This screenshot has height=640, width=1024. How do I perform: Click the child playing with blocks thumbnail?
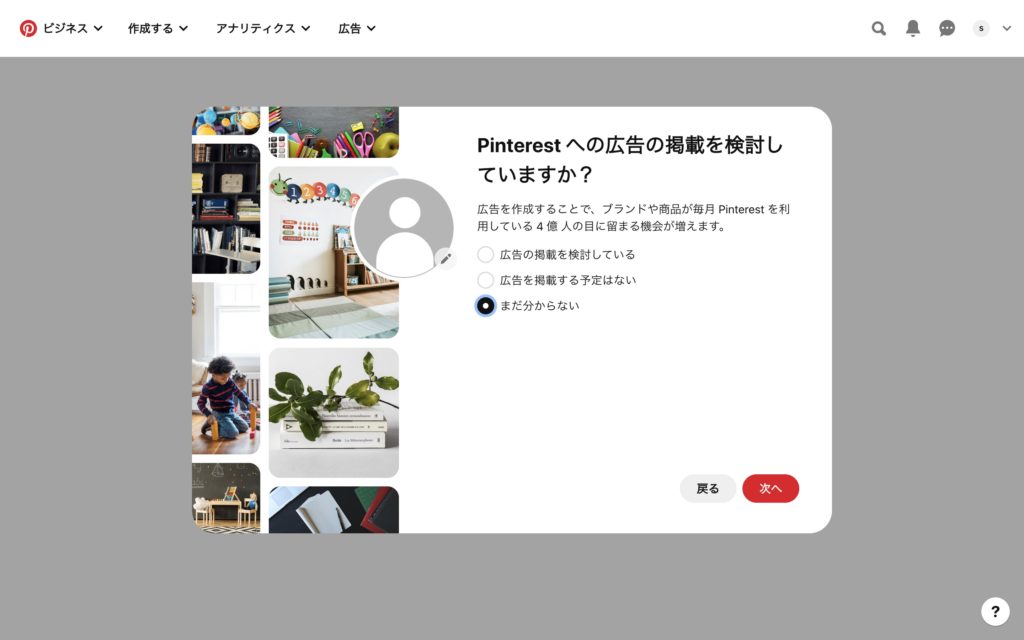[226, 368]
